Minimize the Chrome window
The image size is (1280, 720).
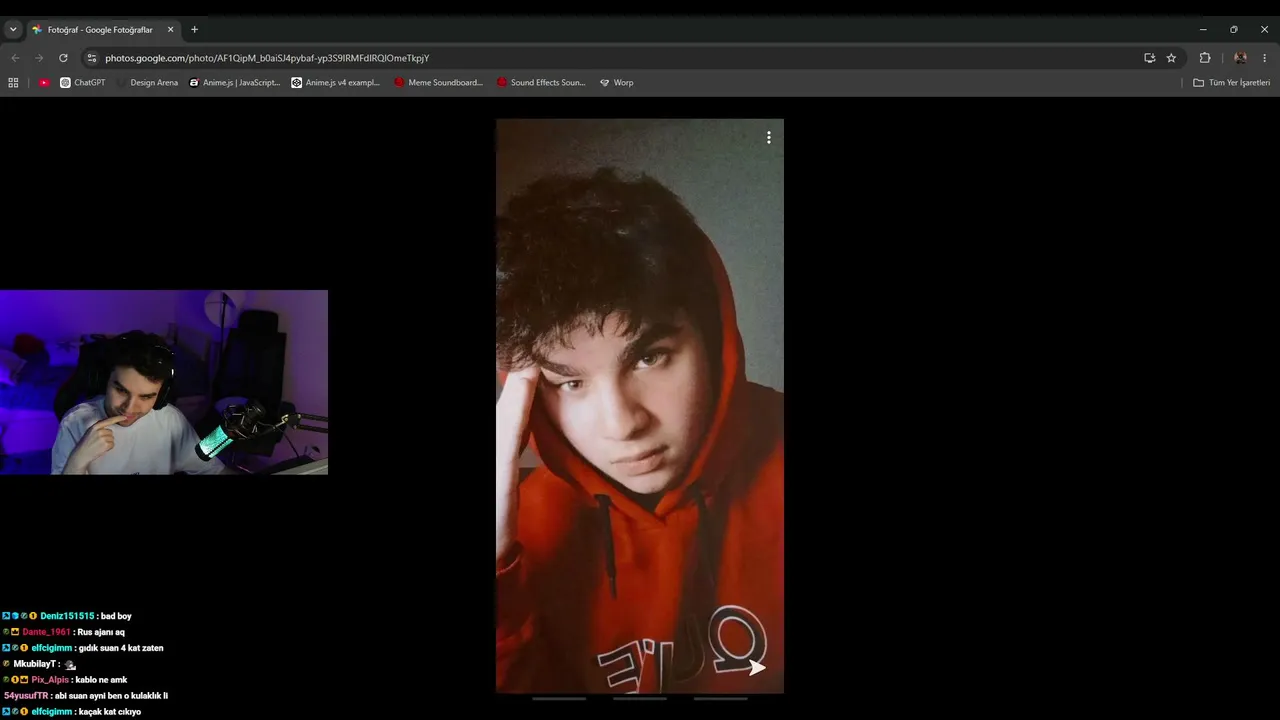coord(1203,30)
